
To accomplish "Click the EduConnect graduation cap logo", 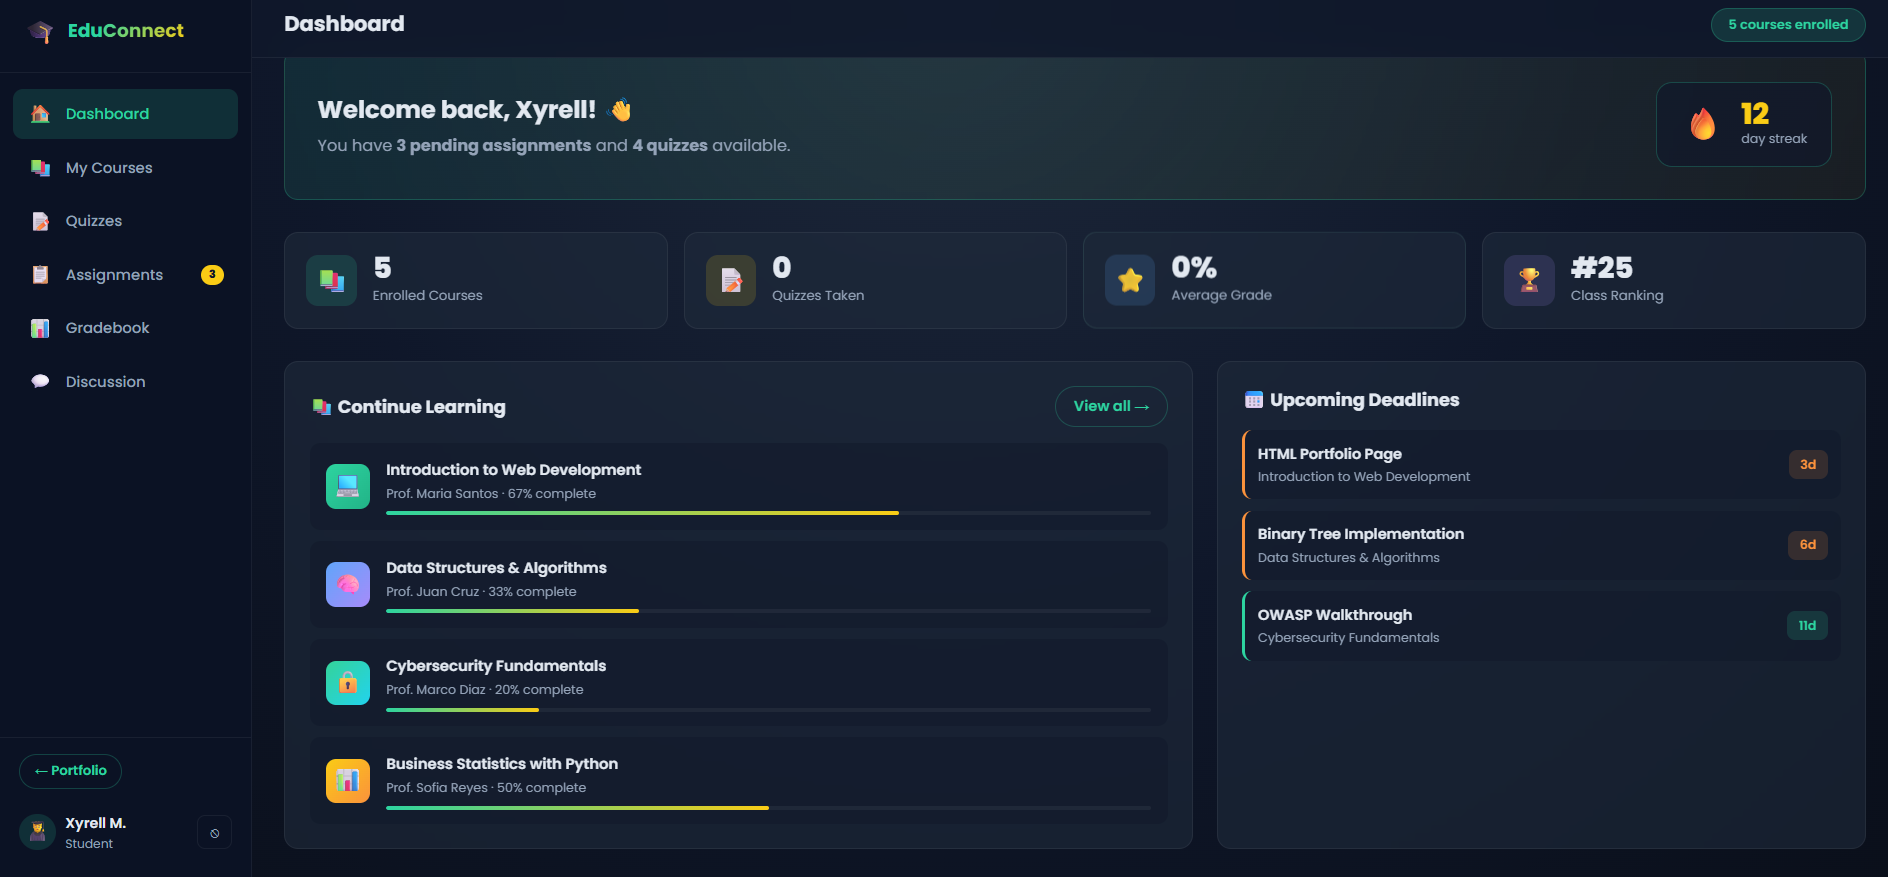I will [41, 31].
